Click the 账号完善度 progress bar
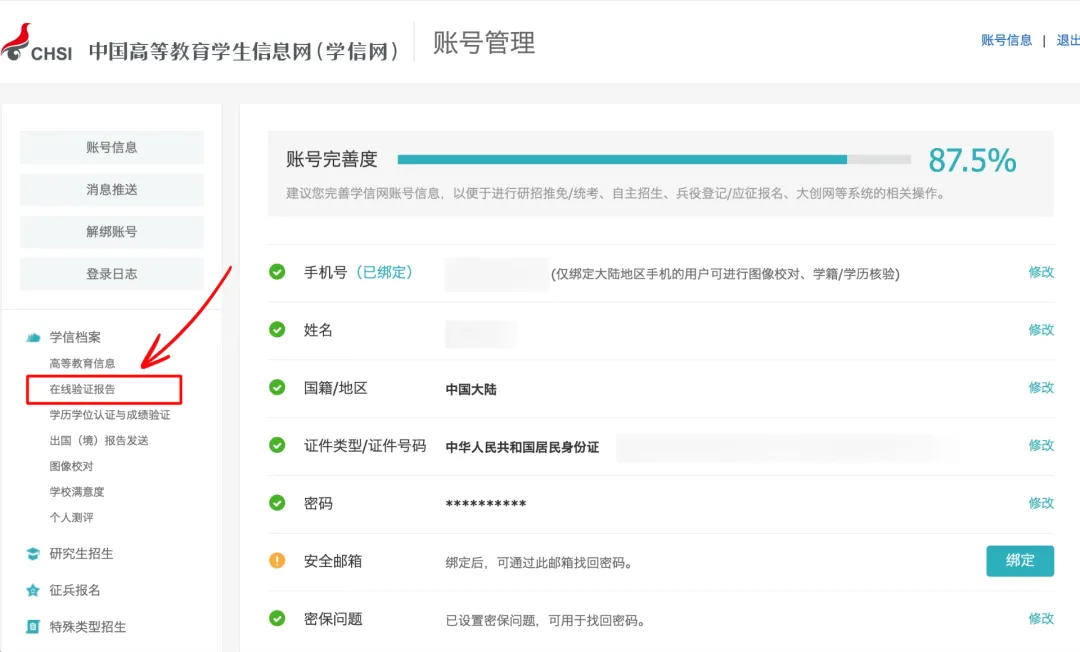 click(654, 159)
